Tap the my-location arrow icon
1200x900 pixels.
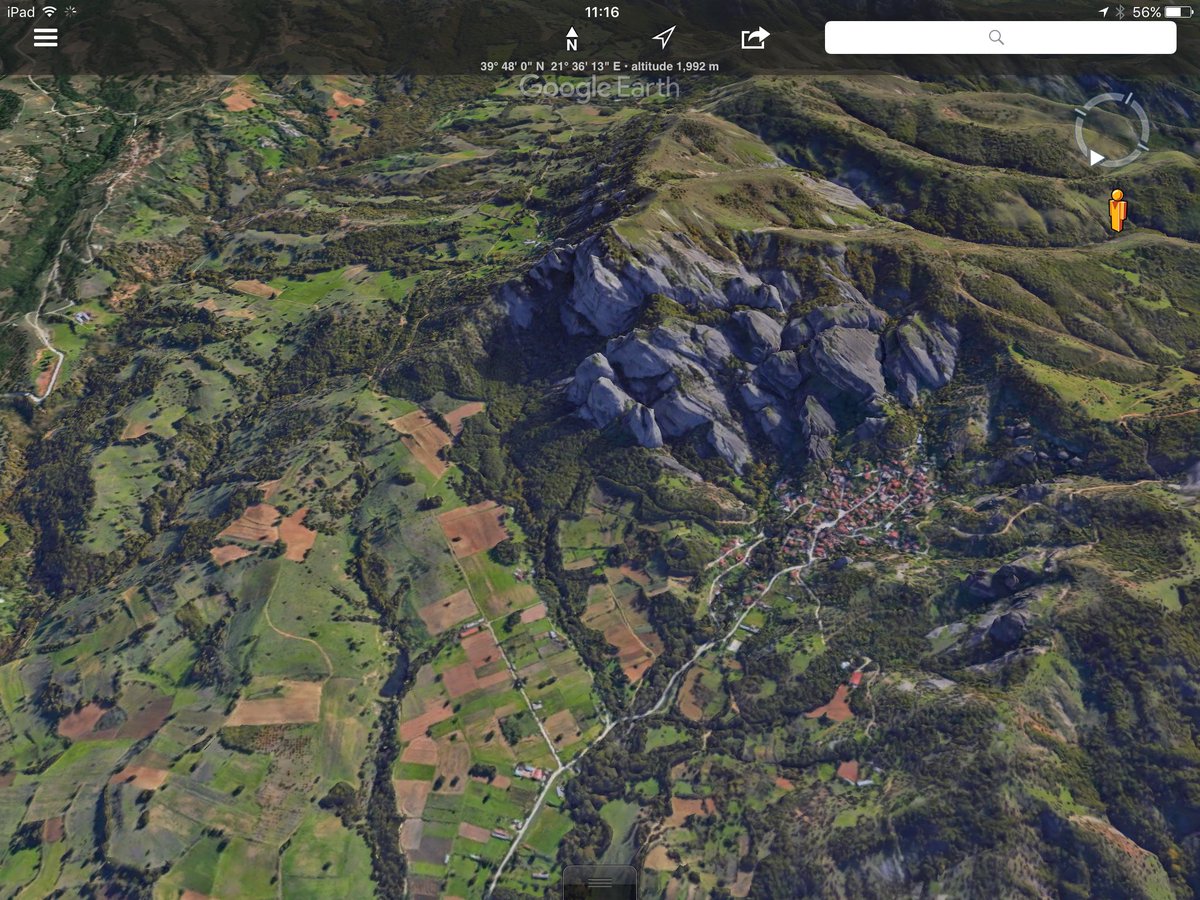coord(664,38)
